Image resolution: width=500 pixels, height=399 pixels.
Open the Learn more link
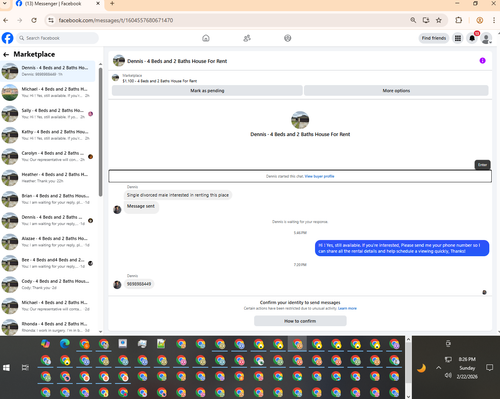347,308
